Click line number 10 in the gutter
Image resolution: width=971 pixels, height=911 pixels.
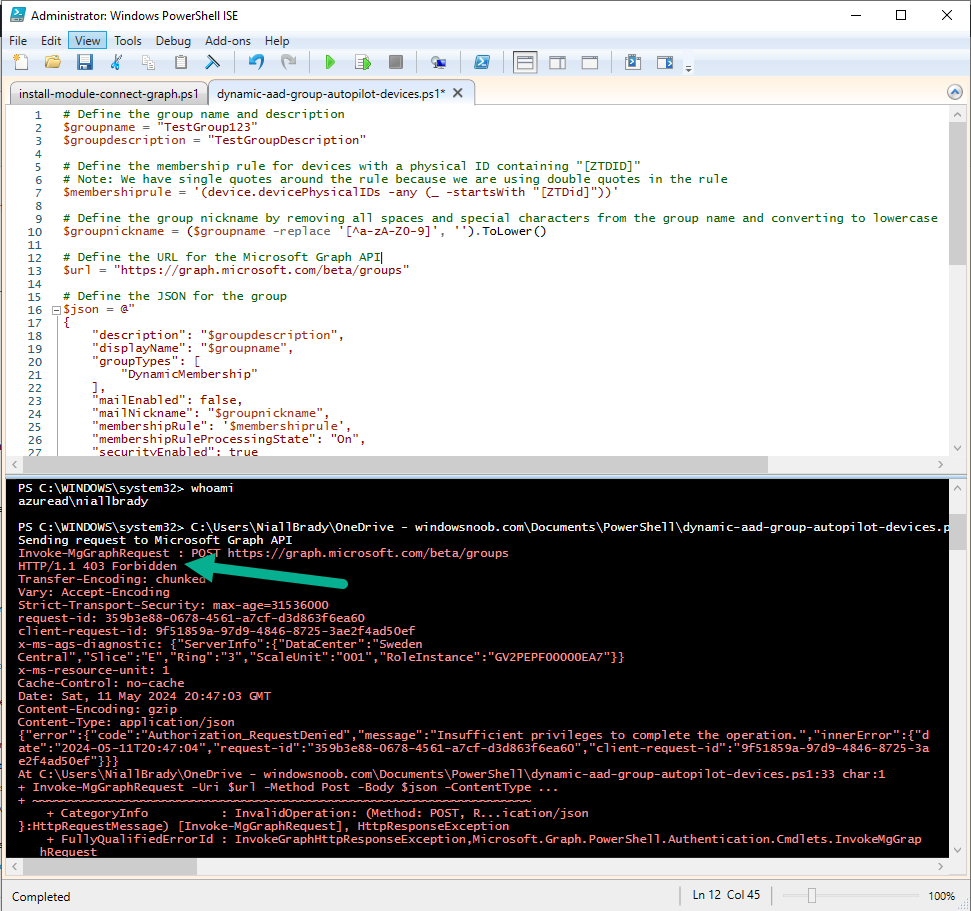[x=35, y=232]
